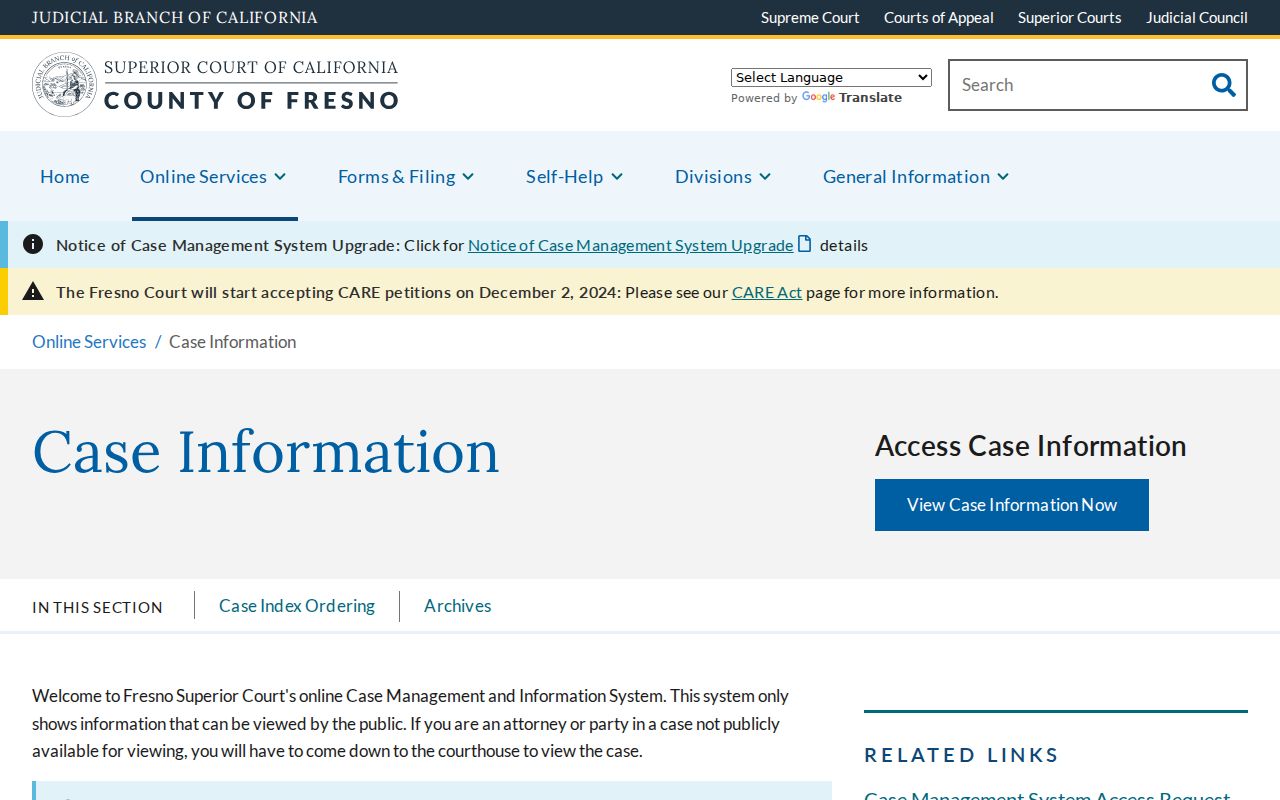Open the Superior Courts link
This screenshot has width=1280, height=800.
pyautogui.click(x=1070, y=17)
